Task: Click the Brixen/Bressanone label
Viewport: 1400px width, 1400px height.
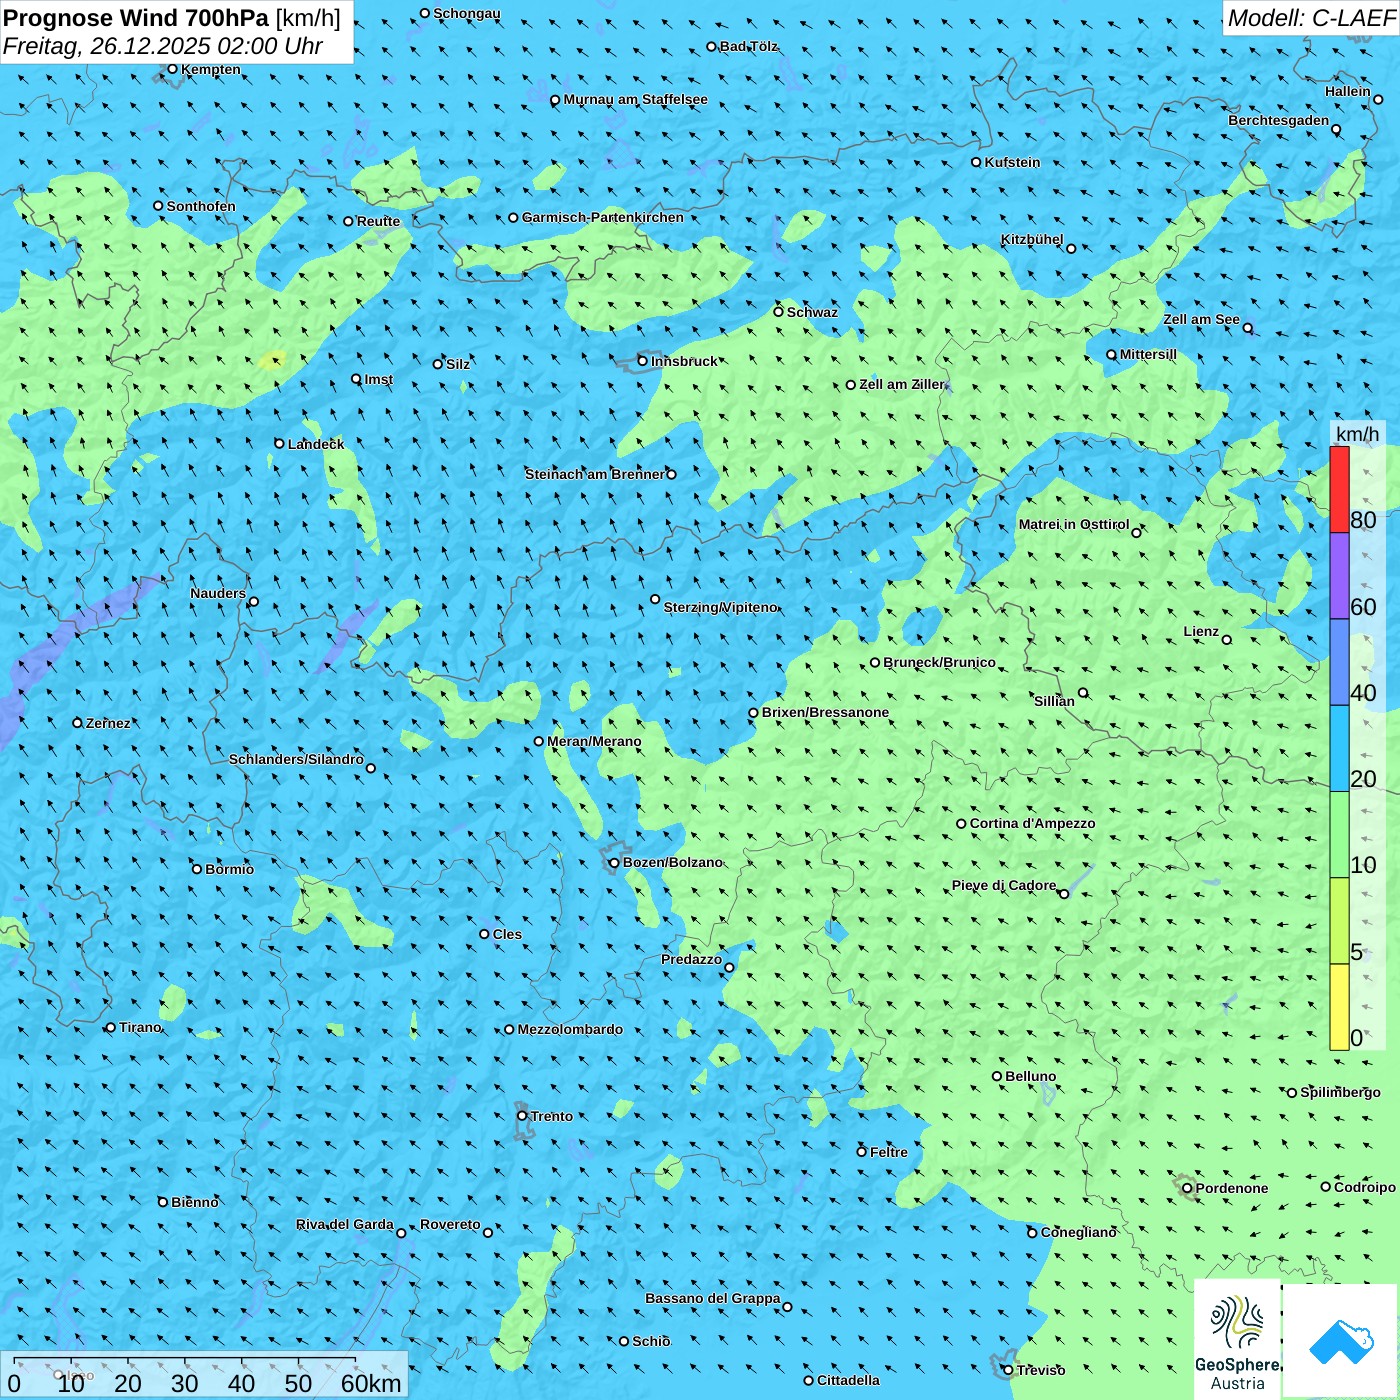Action: point(825,712)
